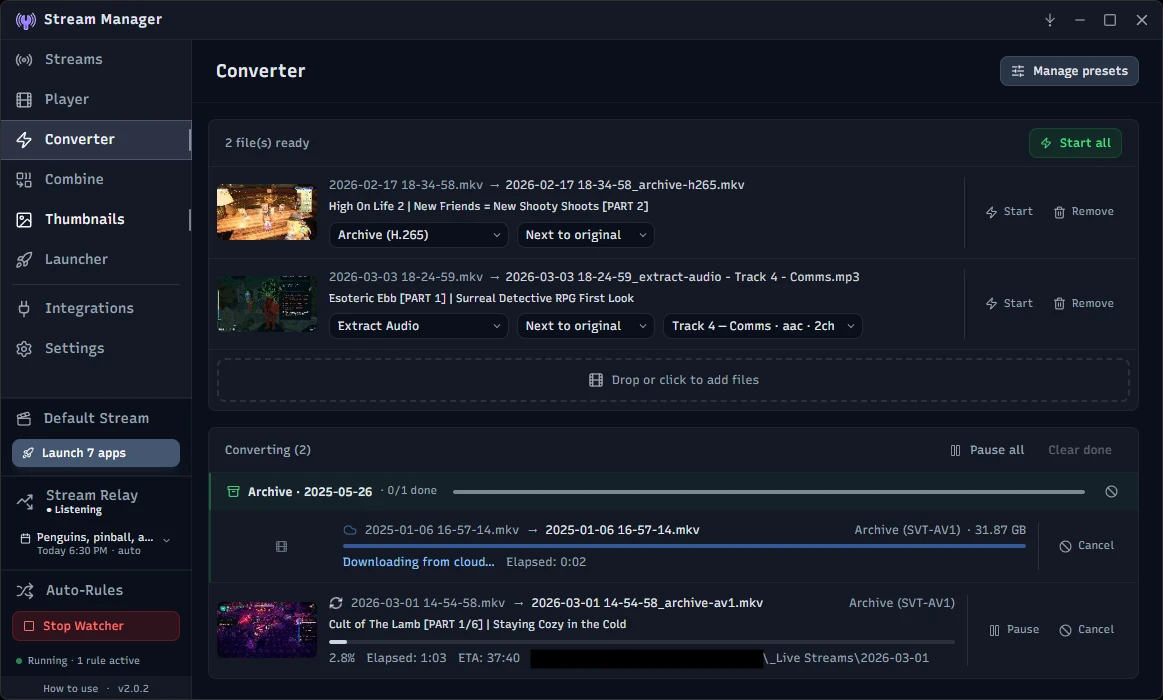Click the Archive 2025-05-26 batch progress bar
The image size is (1163, 700).
click(768, 492)
